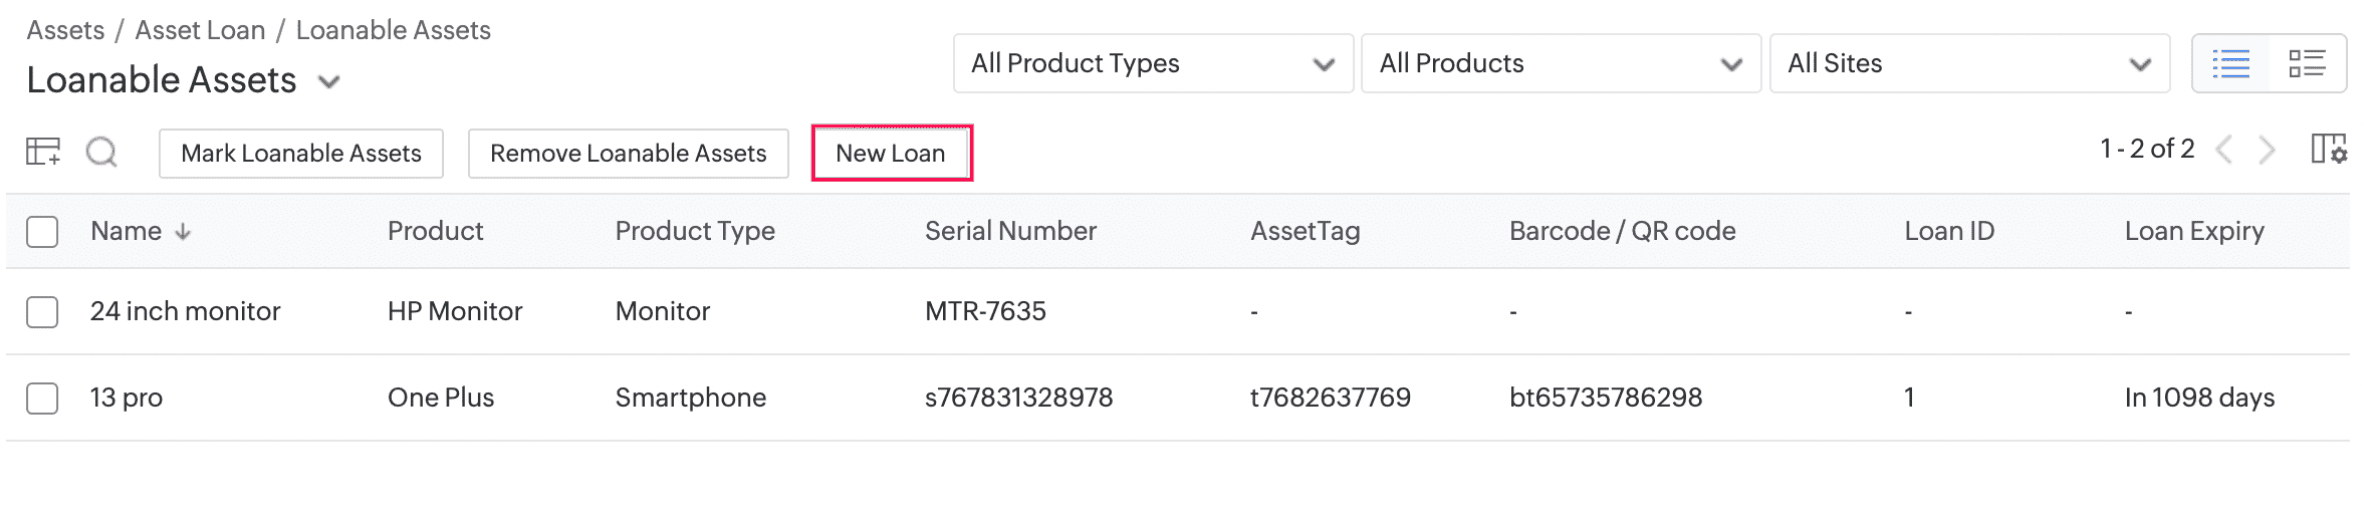
Task: Expand the All Products dropdown
Action: (x=1560, y=64)
